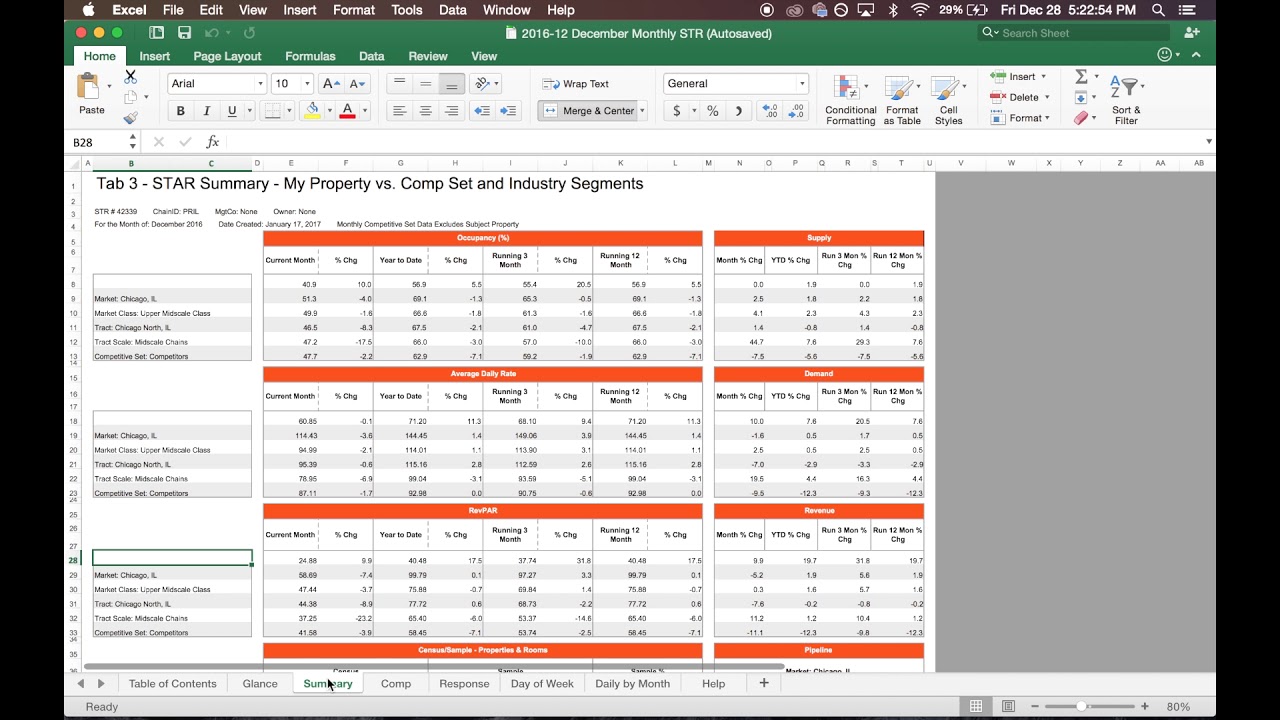
Task: Click the Decrease Indent icon
Action: [x=482, y=111]
